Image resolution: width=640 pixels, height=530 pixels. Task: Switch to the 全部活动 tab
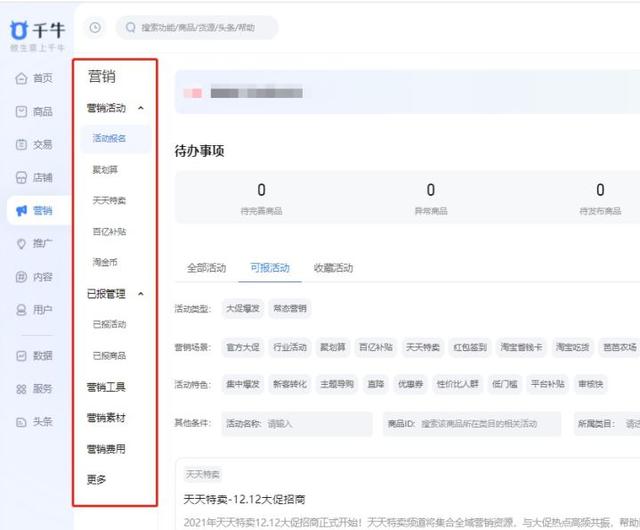click(207, 268)
